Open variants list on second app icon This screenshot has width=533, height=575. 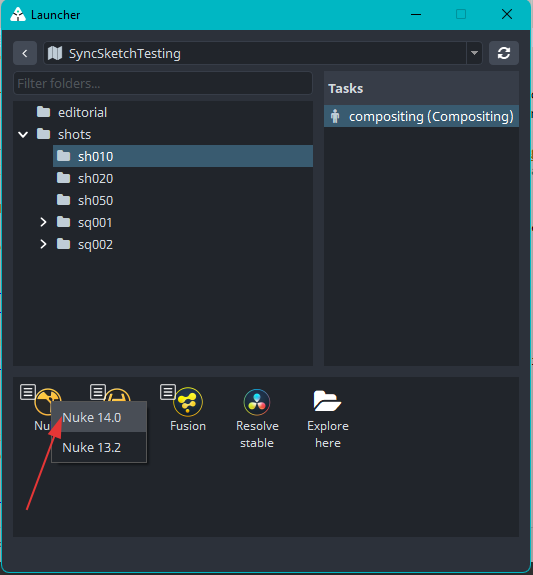point(98,392)
